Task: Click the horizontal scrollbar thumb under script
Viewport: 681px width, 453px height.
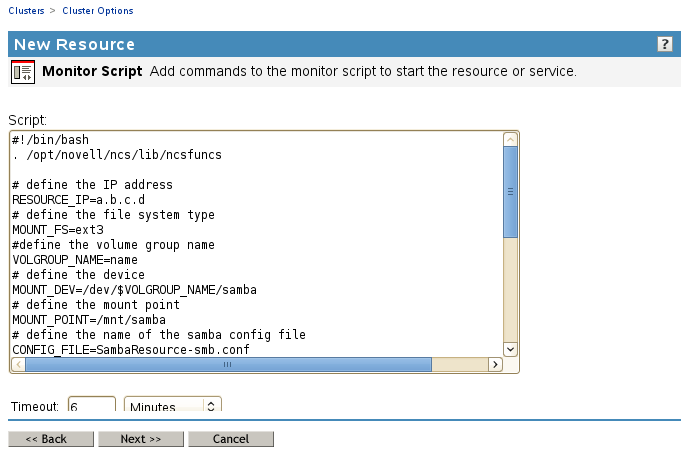Action: click(227, 365)
